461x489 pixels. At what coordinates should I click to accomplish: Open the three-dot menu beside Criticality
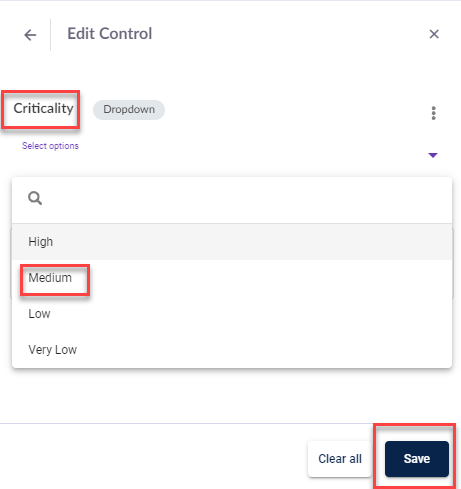coord(433,113)
